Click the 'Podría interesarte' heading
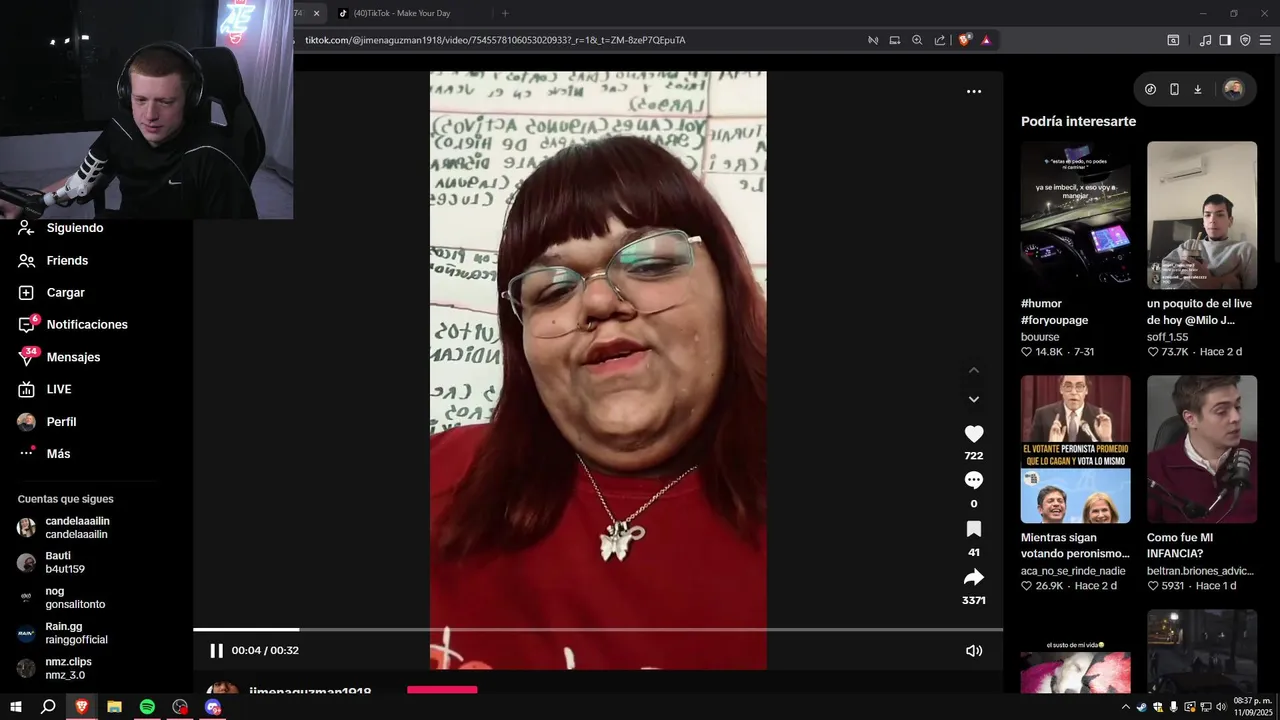Screen dimensions: 1280x720 [x=1078, y=121]
